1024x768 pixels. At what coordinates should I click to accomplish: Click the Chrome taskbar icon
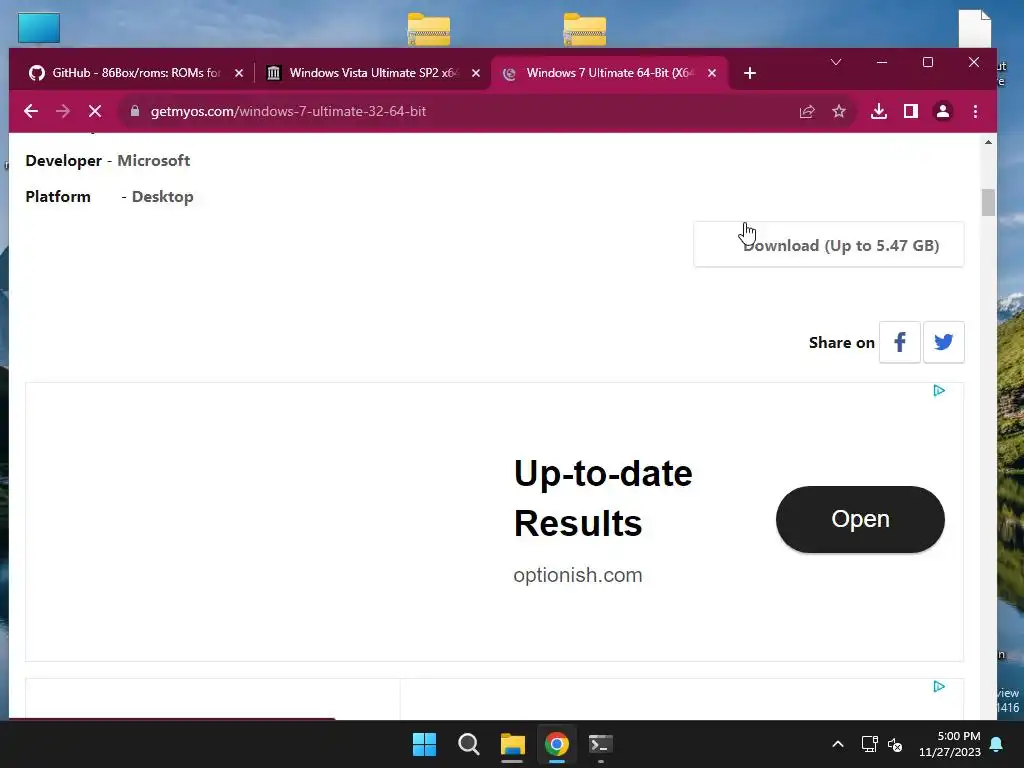click(x=557, y=744)
